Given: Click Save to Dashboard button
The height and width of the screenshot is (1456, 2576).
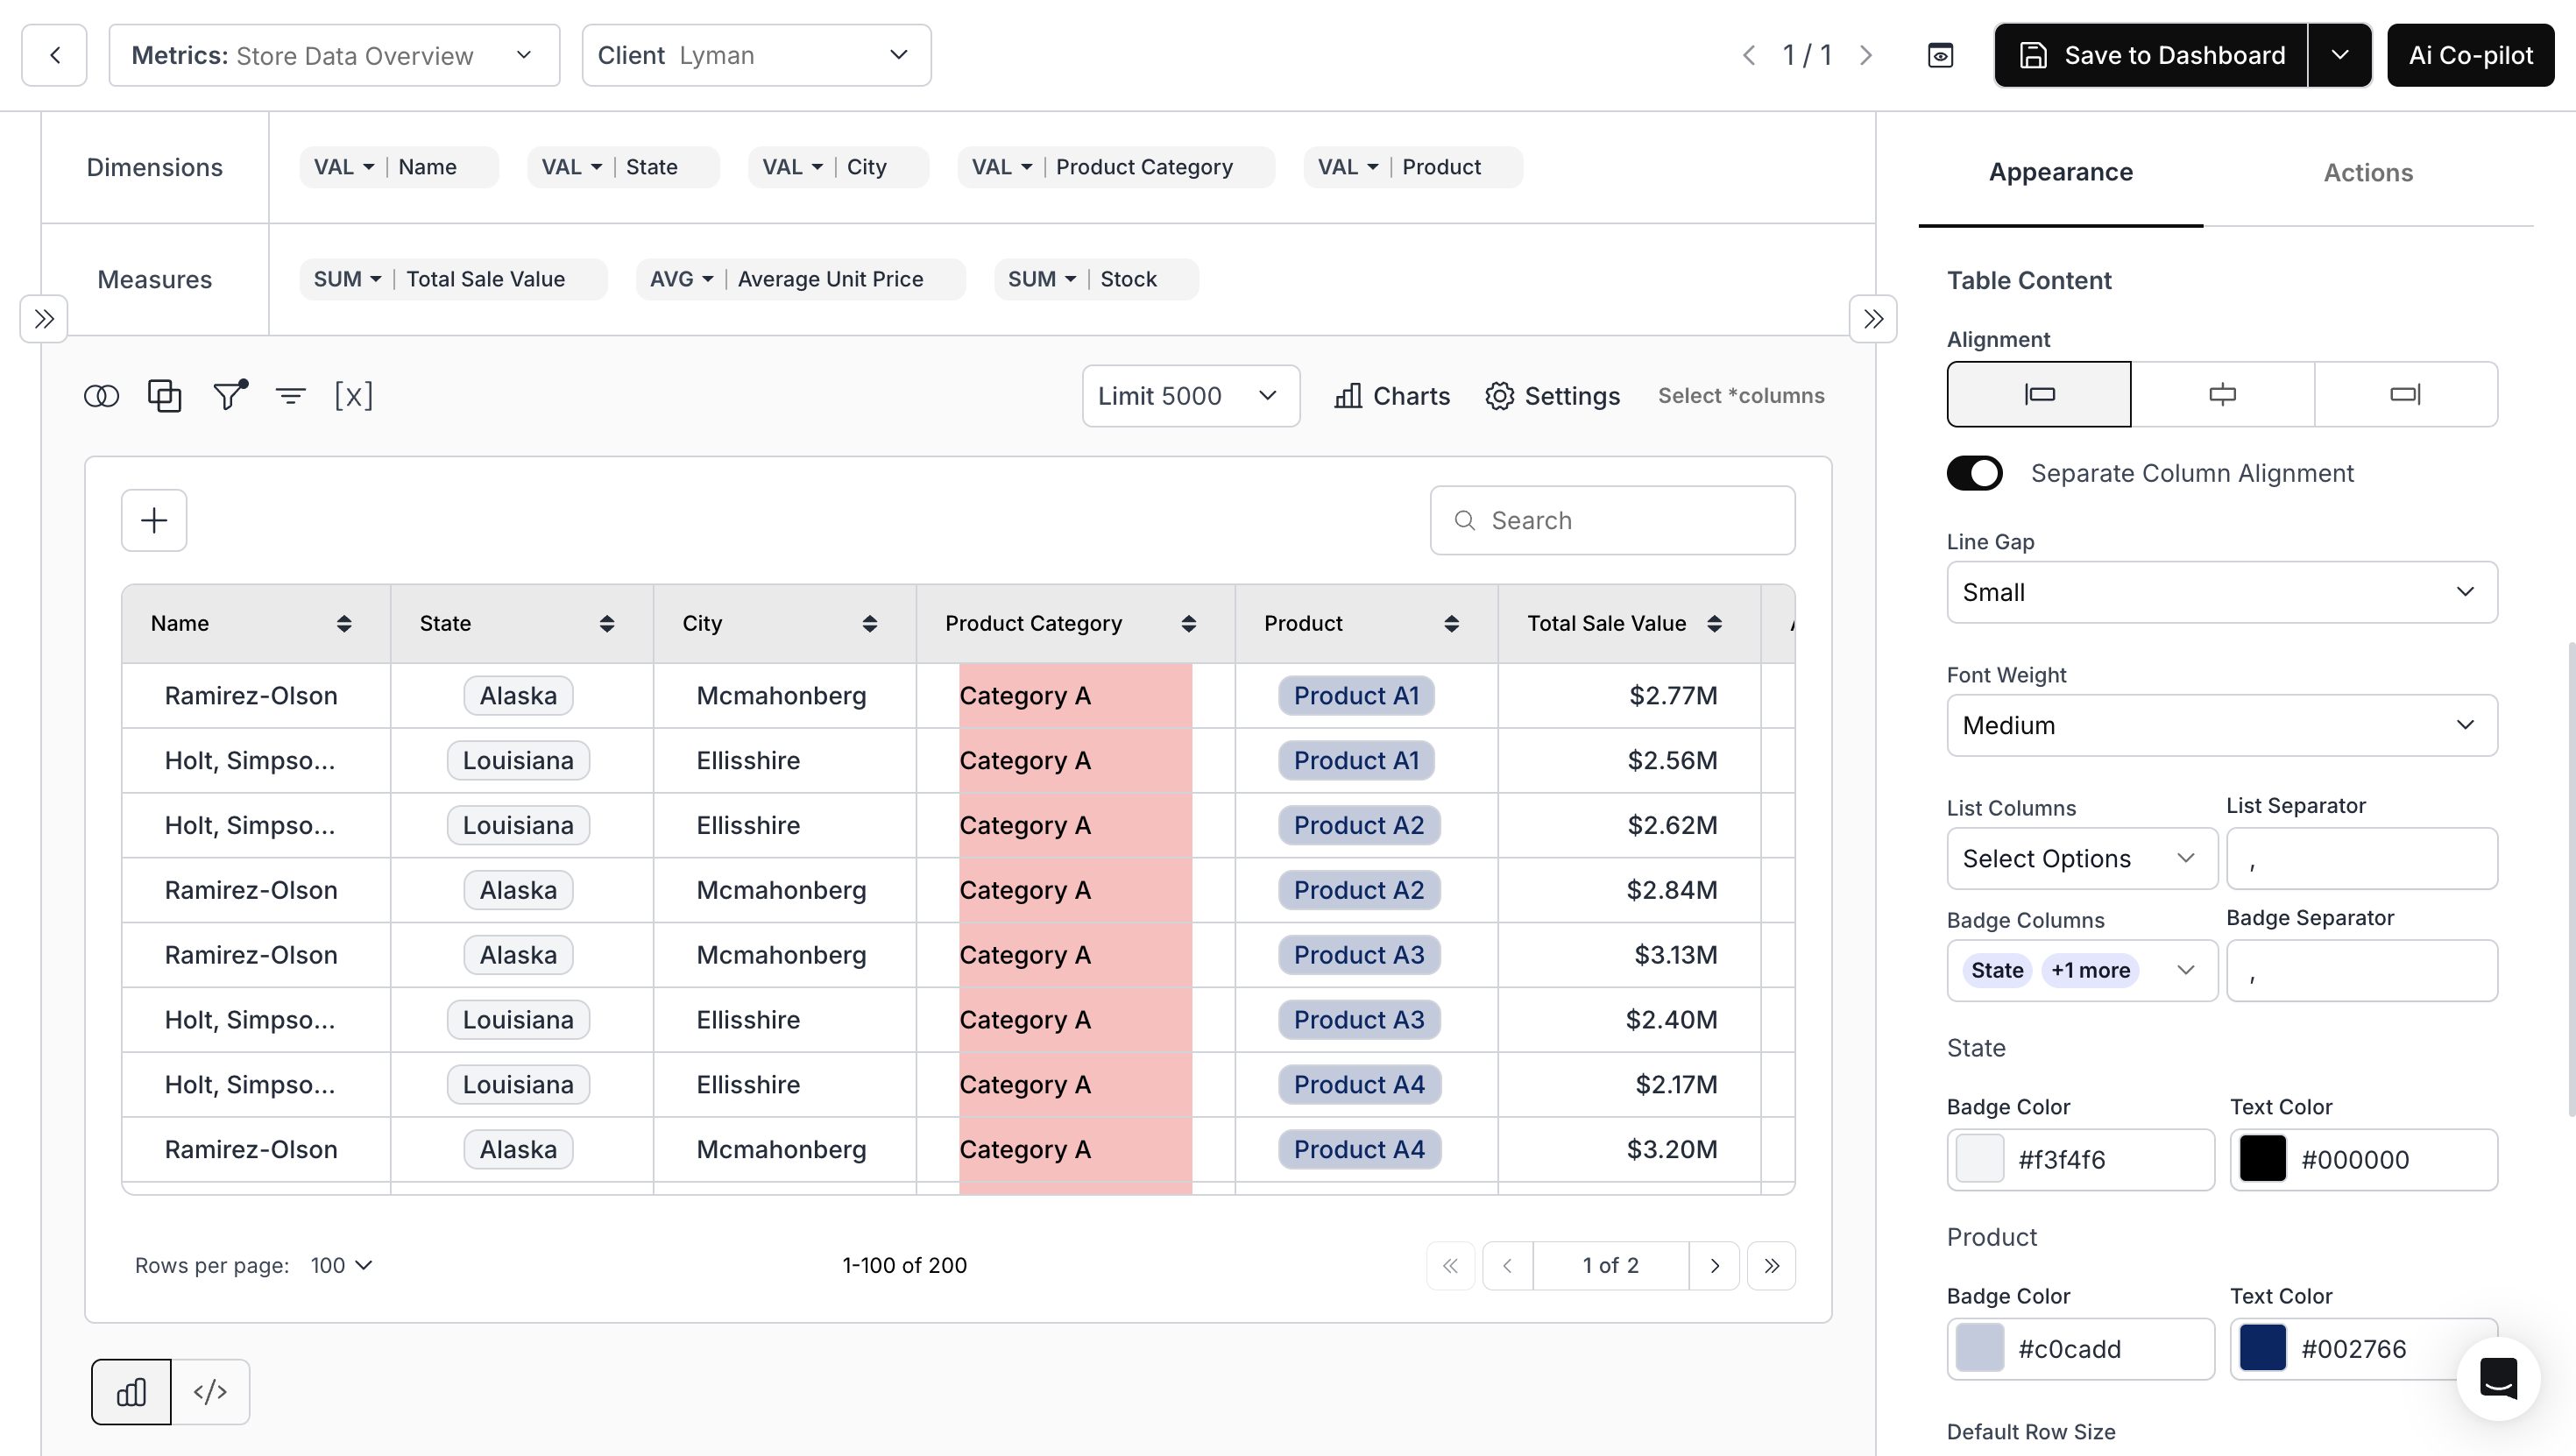Looking at the screenshot, I should 2152,55.
